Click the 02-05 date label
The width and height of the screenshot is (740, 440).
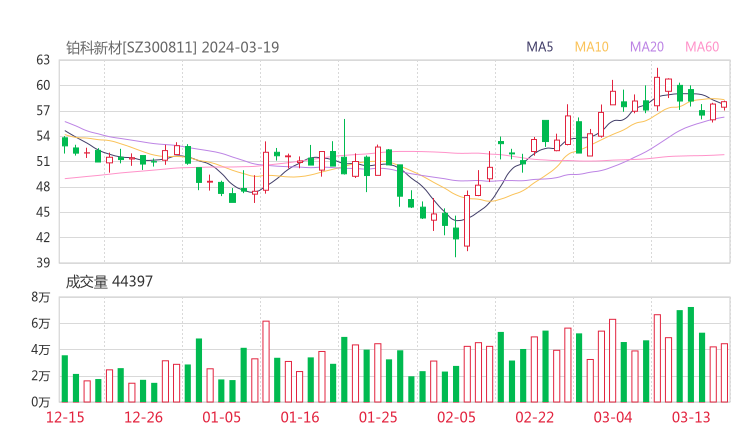pyautogui.click(x=456, y=417)
